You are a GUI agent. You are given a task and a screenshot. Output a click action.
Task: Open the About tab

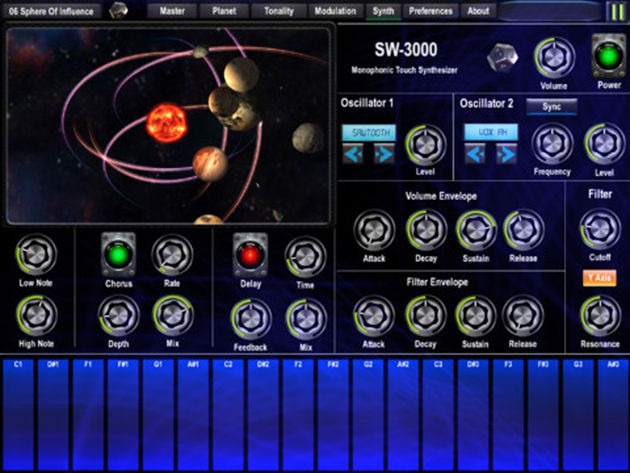click(x=478, y=11)
